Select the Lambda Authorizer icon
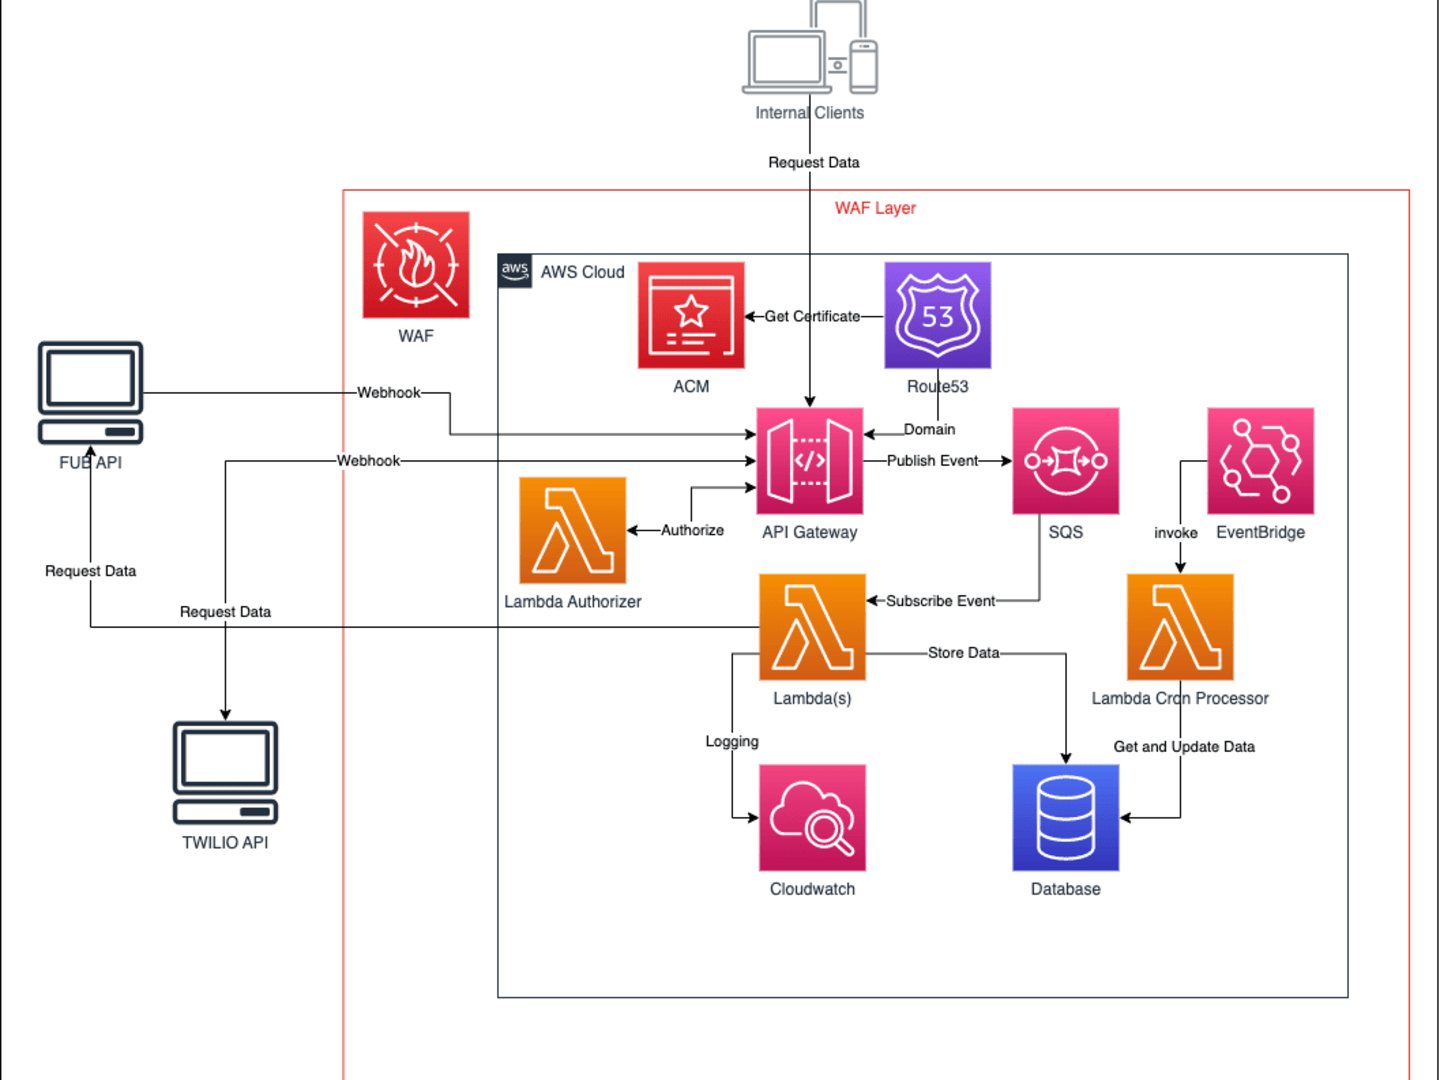This screenshot has width=1440, height=1080. pos(573,530)
